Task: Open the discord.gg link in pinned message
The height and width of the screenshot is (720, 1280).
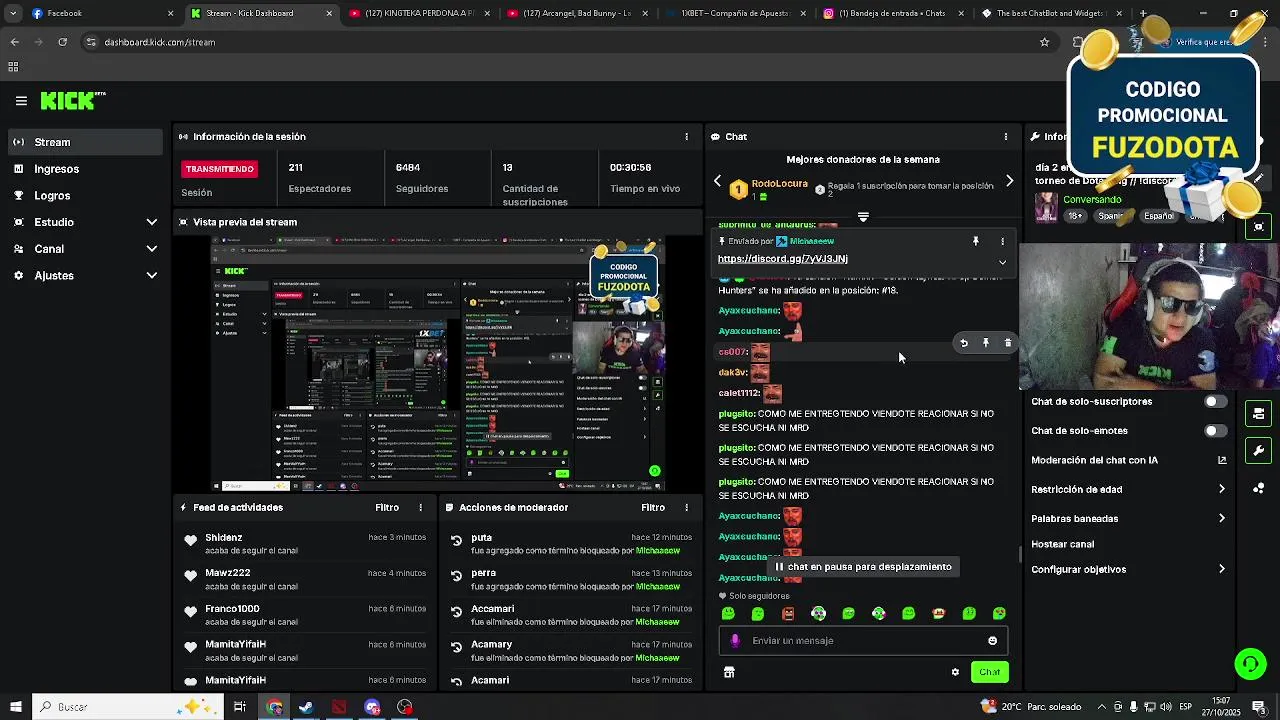Action: (782, 259)
